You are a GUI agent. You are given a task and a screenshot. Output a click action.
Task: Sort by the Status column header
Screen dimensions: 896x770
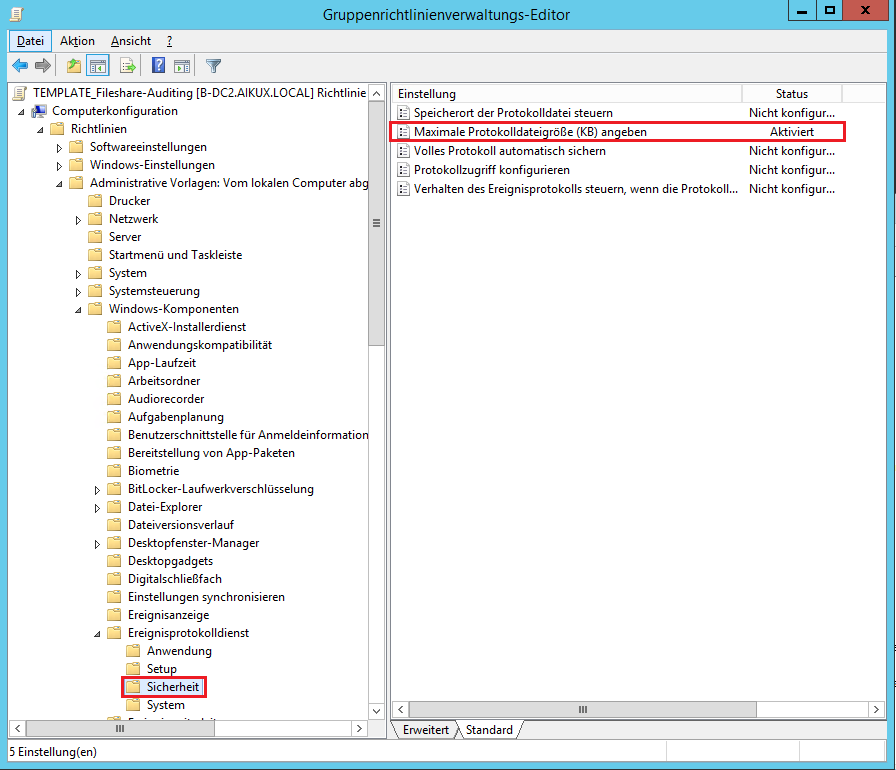(x=791, y=94)
